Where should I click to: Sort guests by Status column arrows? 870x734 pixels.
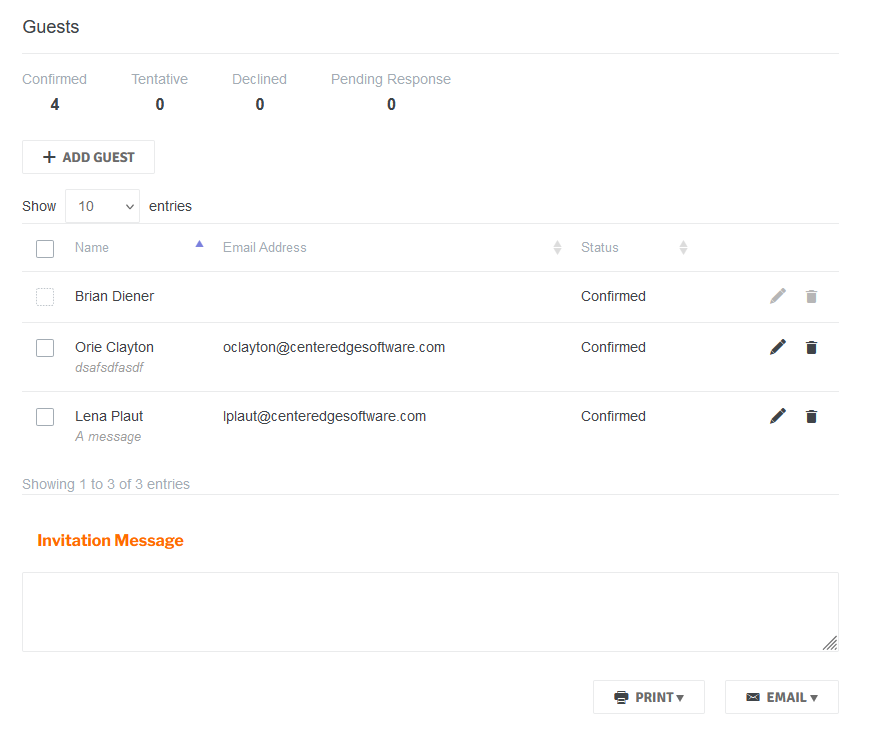click(x=683, y=247)
